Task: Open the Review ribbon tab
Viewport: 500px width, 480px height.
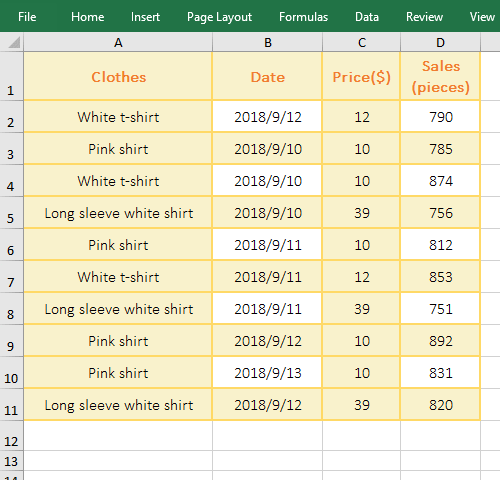Action: point(424,17)
